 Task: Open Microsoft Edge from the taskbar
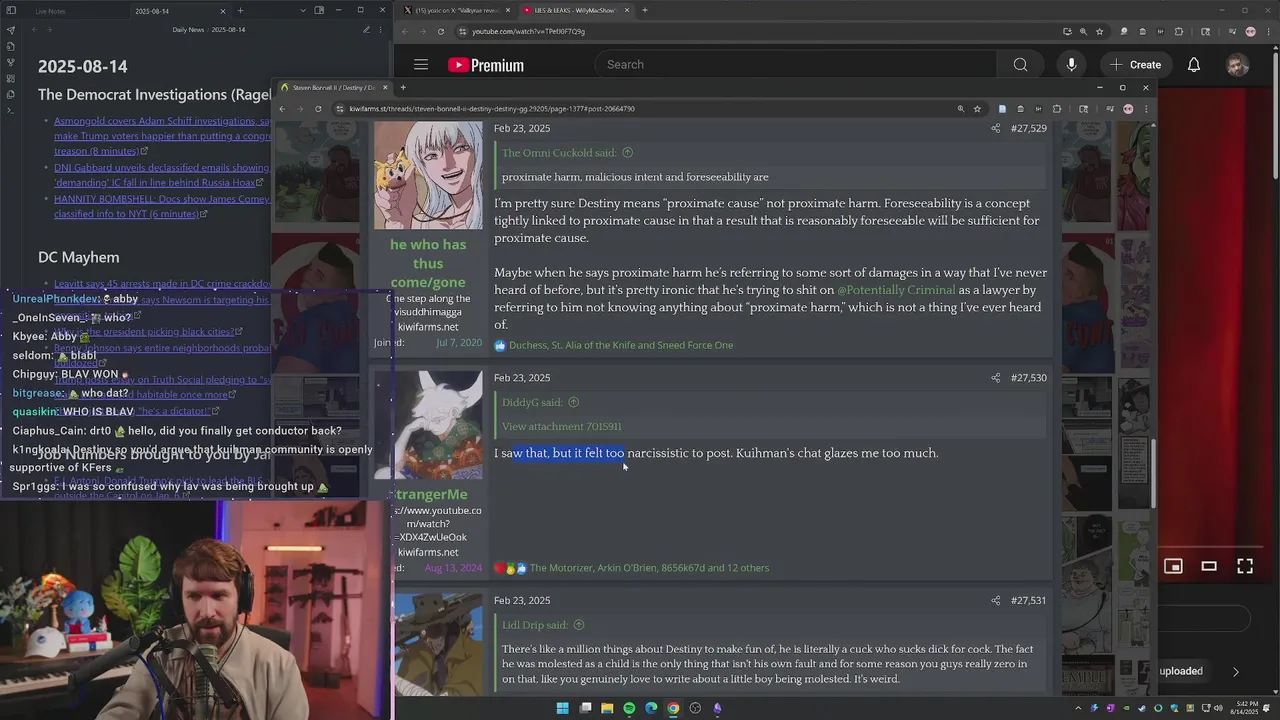[x=651, y=708]
